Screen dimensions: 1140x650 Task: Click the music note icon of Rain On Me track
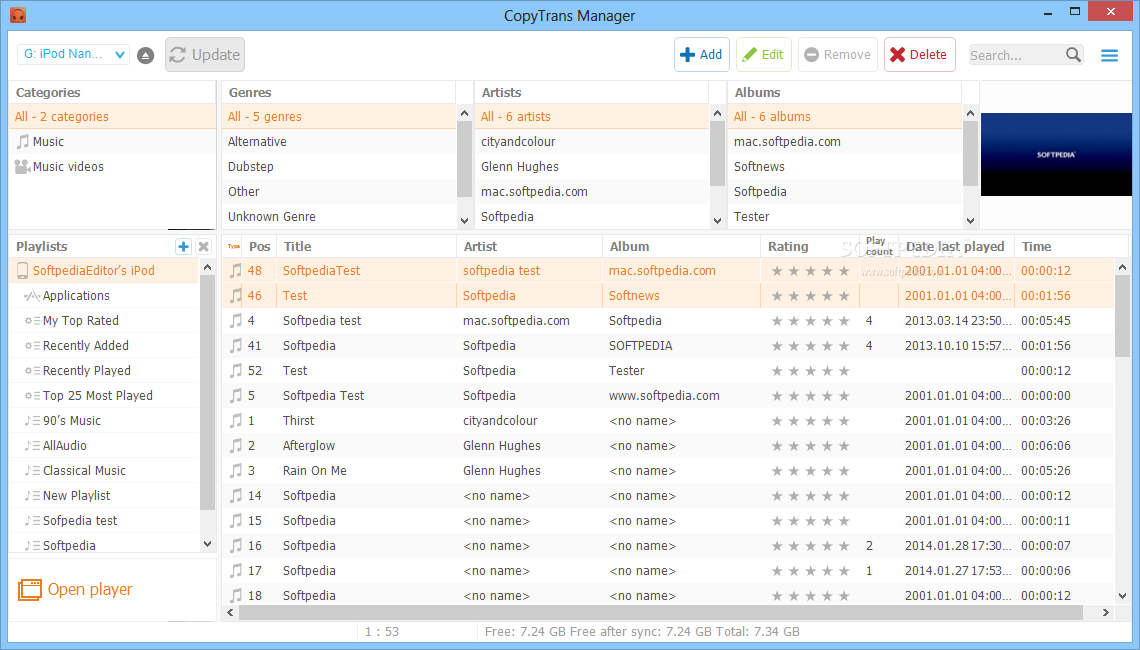pyautogui.click(x=236, y=470)
